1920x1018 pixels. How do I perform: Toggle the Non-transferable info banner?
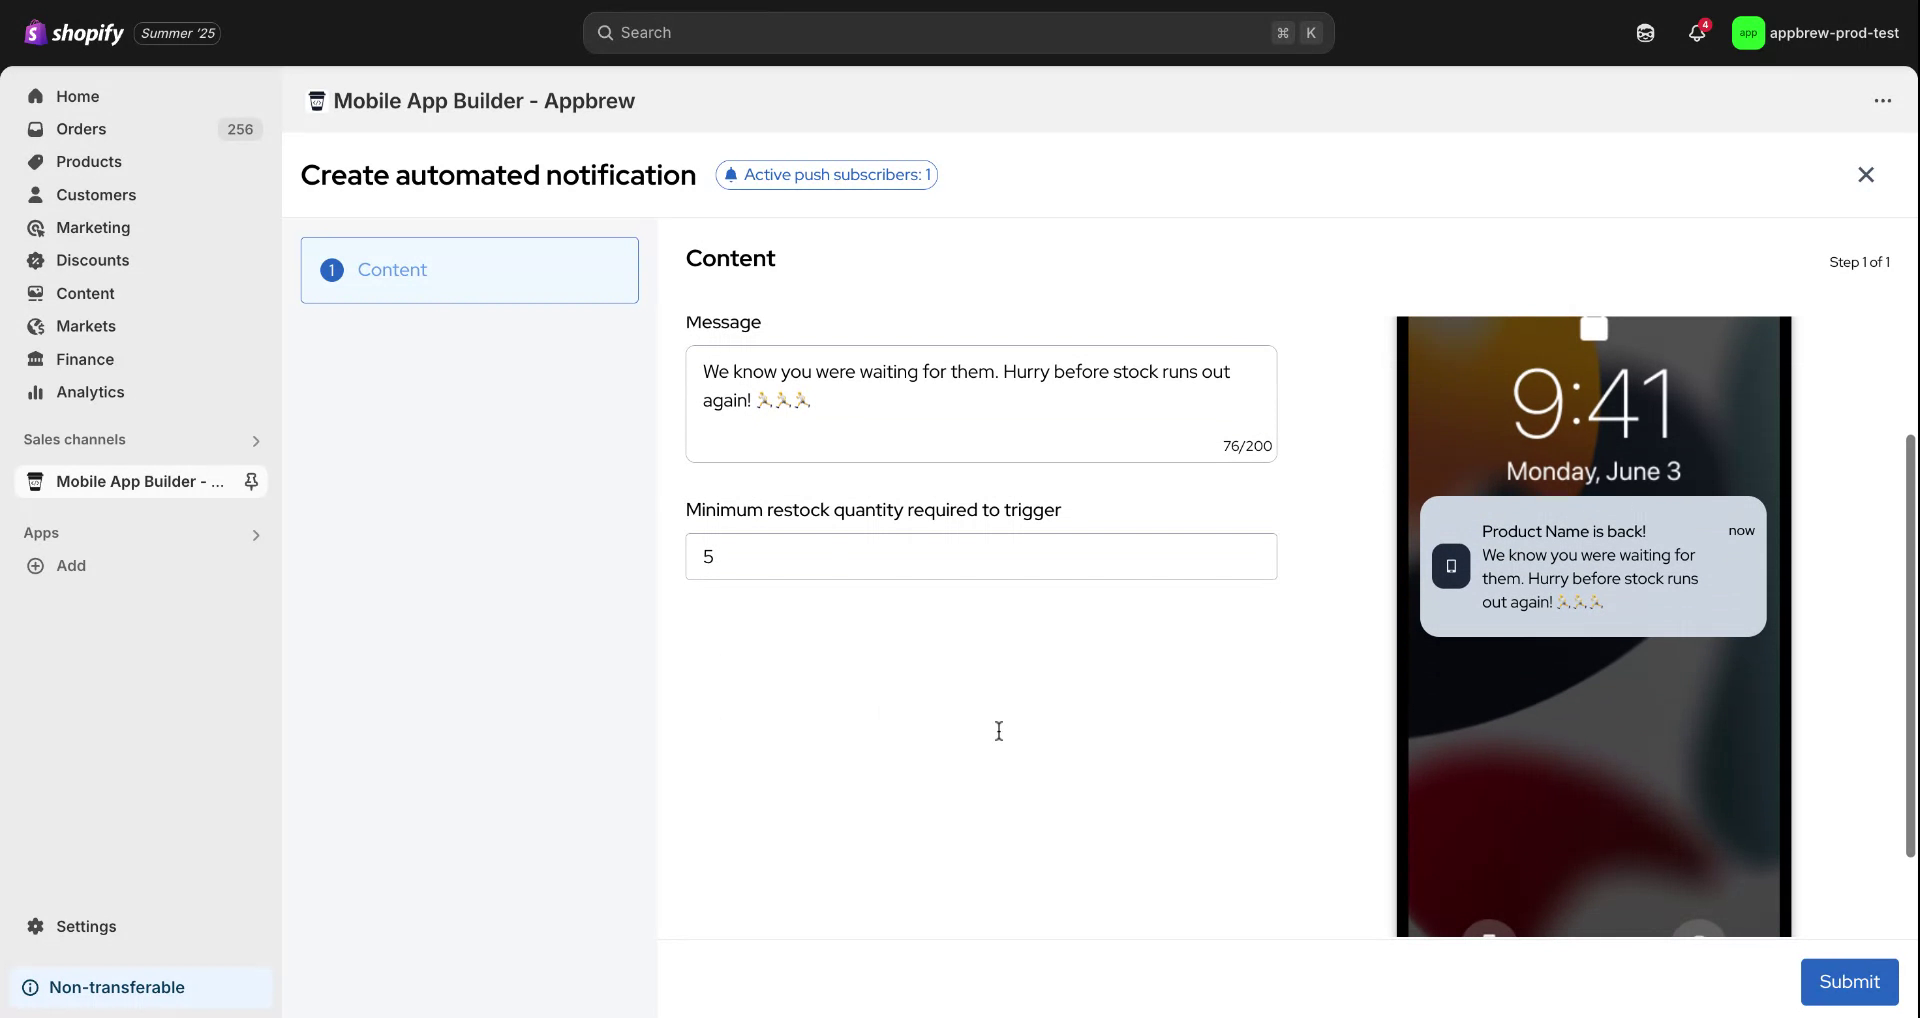117,987
